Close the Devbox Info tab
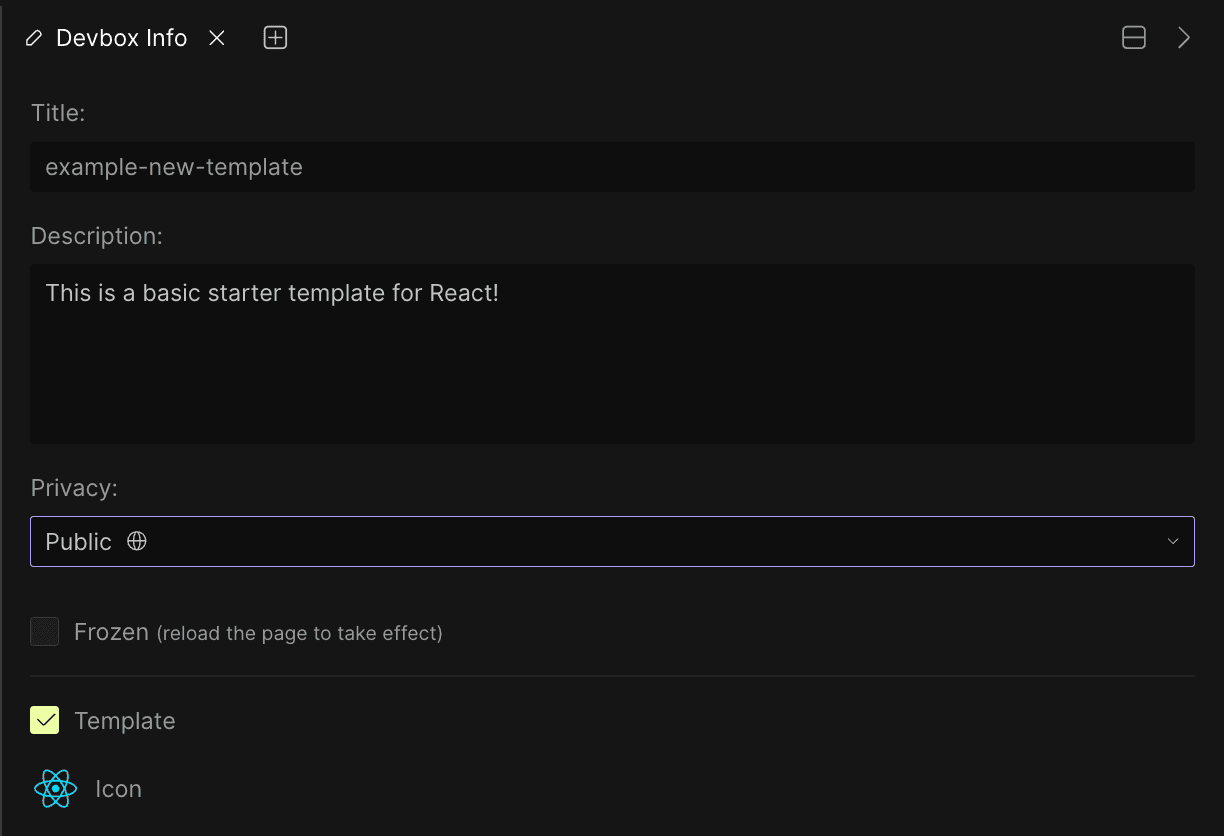This screenshot has height=836, width=1224. click(217, 37)
